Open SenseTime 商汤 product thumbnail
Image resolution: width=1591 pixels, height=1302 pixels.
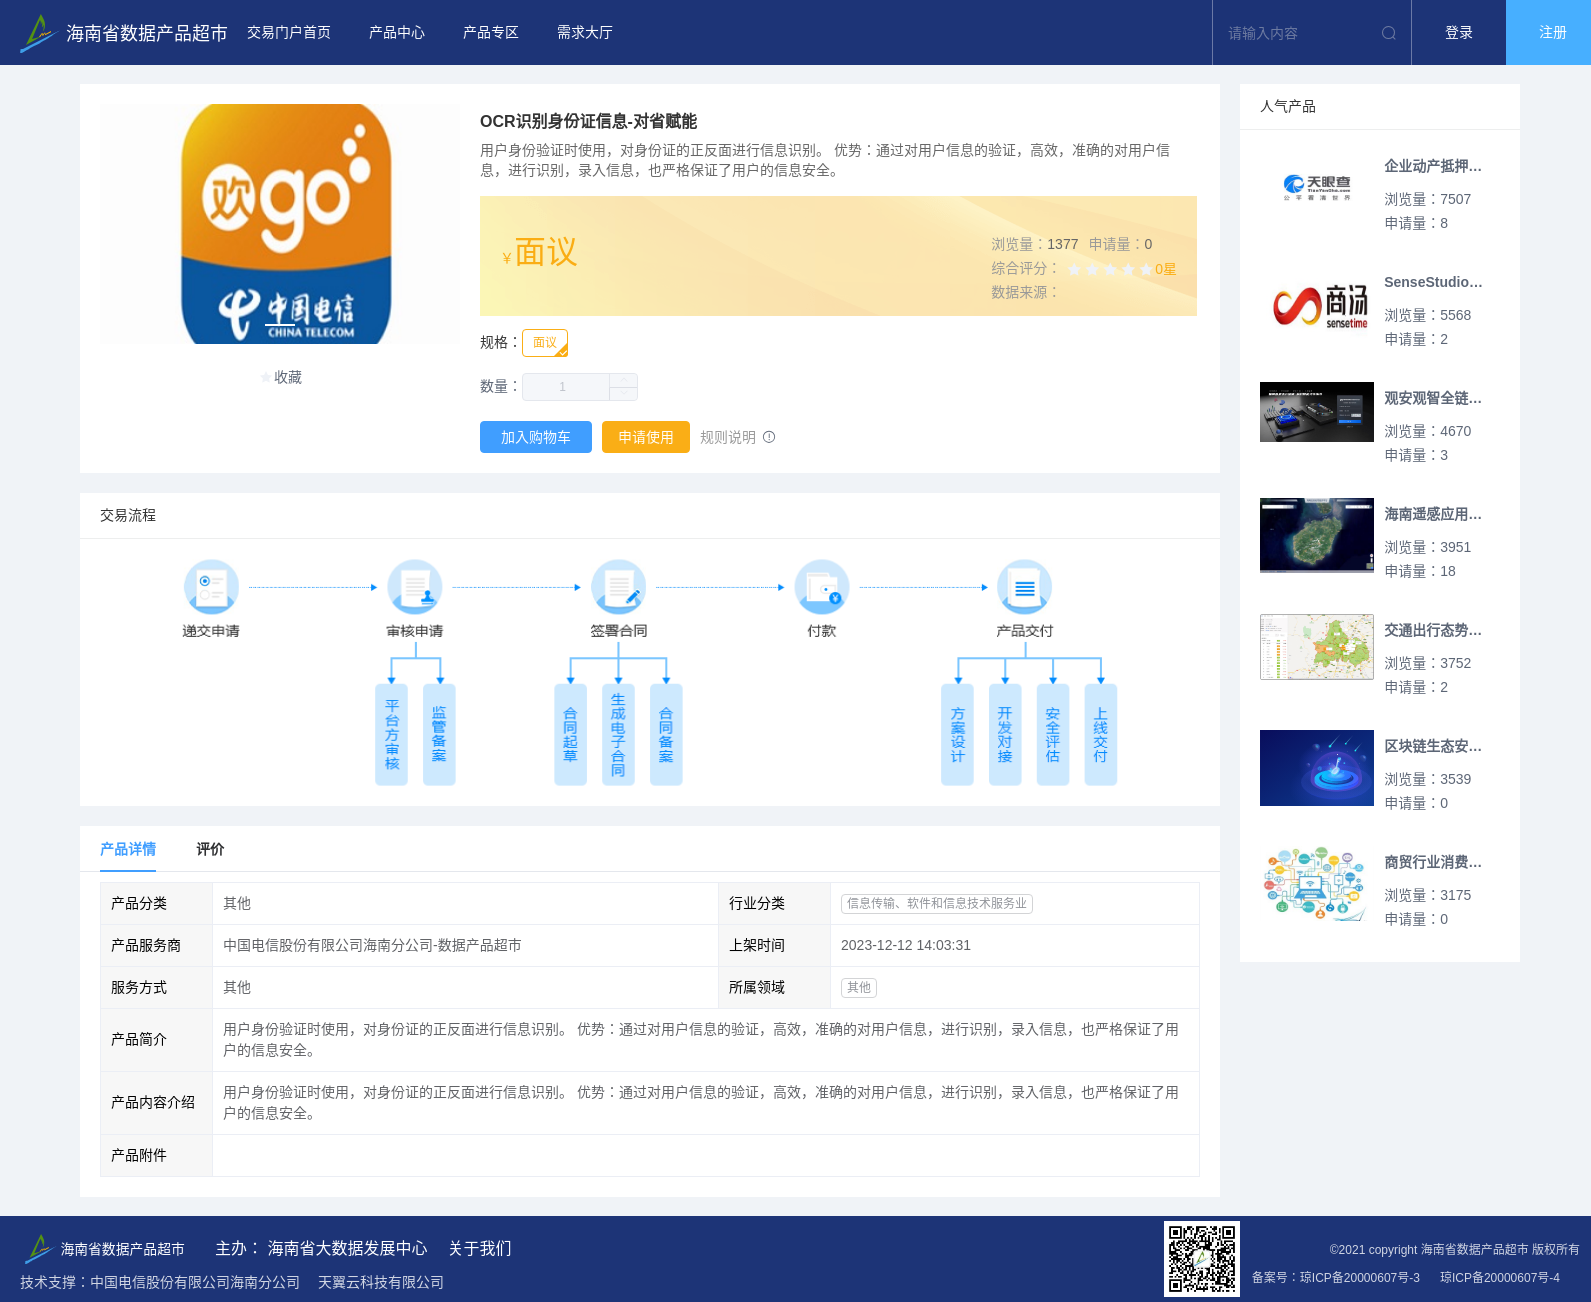coord(1317,304)
